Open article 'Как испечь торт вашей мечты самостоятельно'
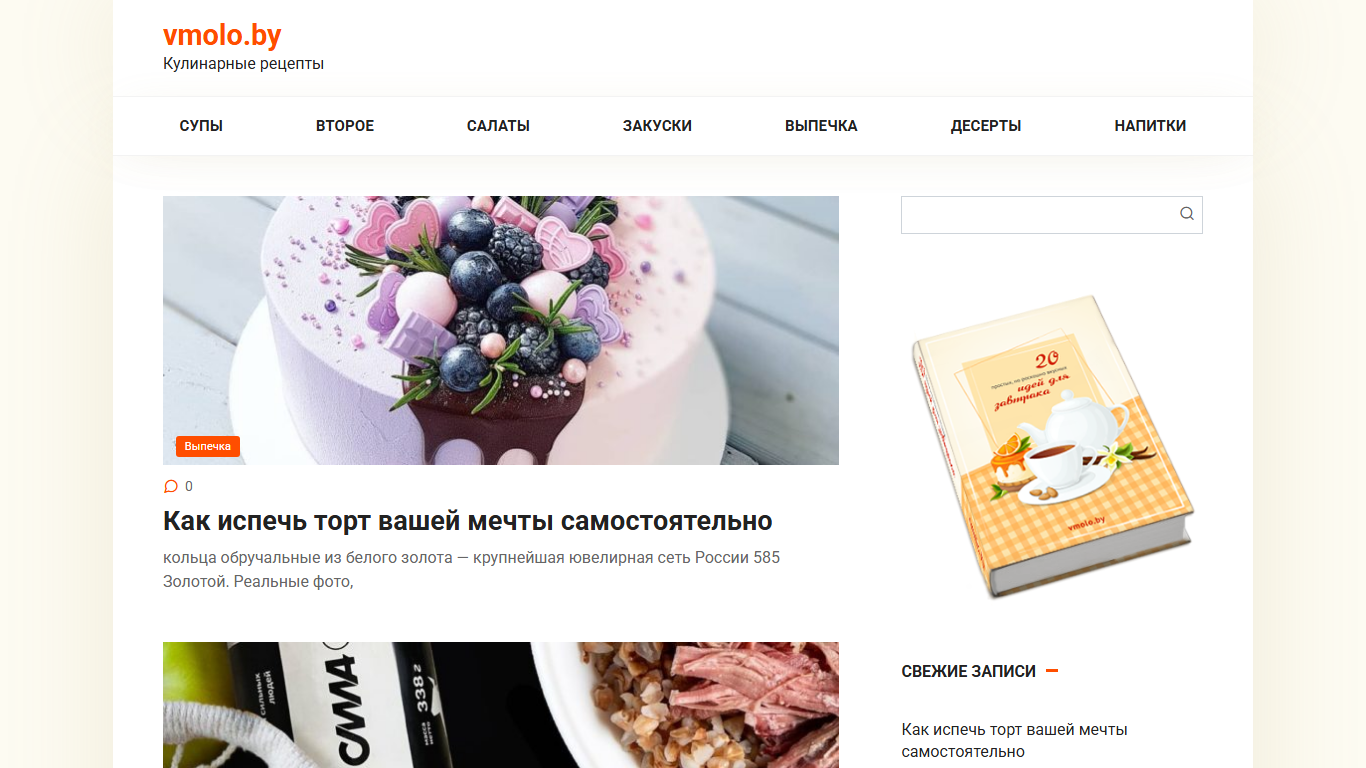 click(468, 521)
